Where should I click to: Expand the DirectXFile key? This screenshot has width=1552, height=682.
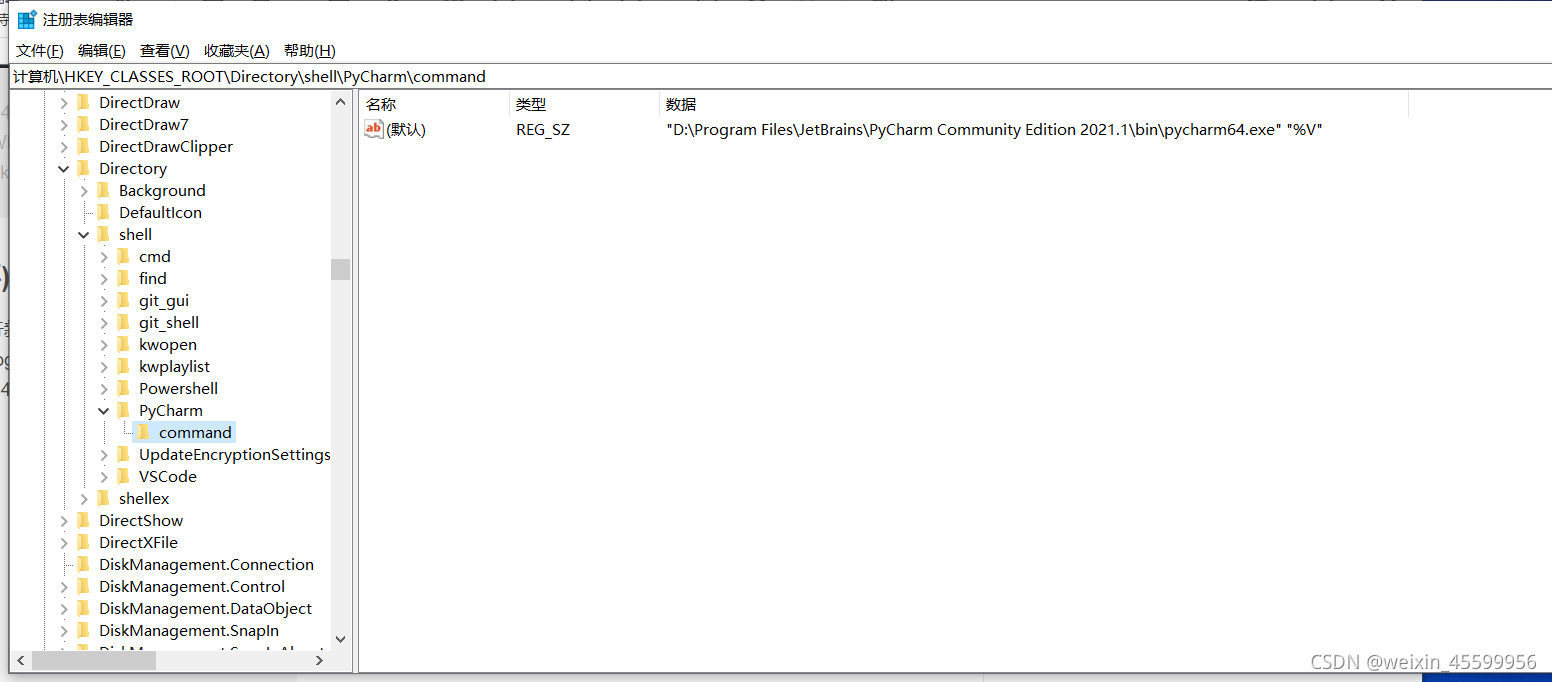click(x=65, y=543)
